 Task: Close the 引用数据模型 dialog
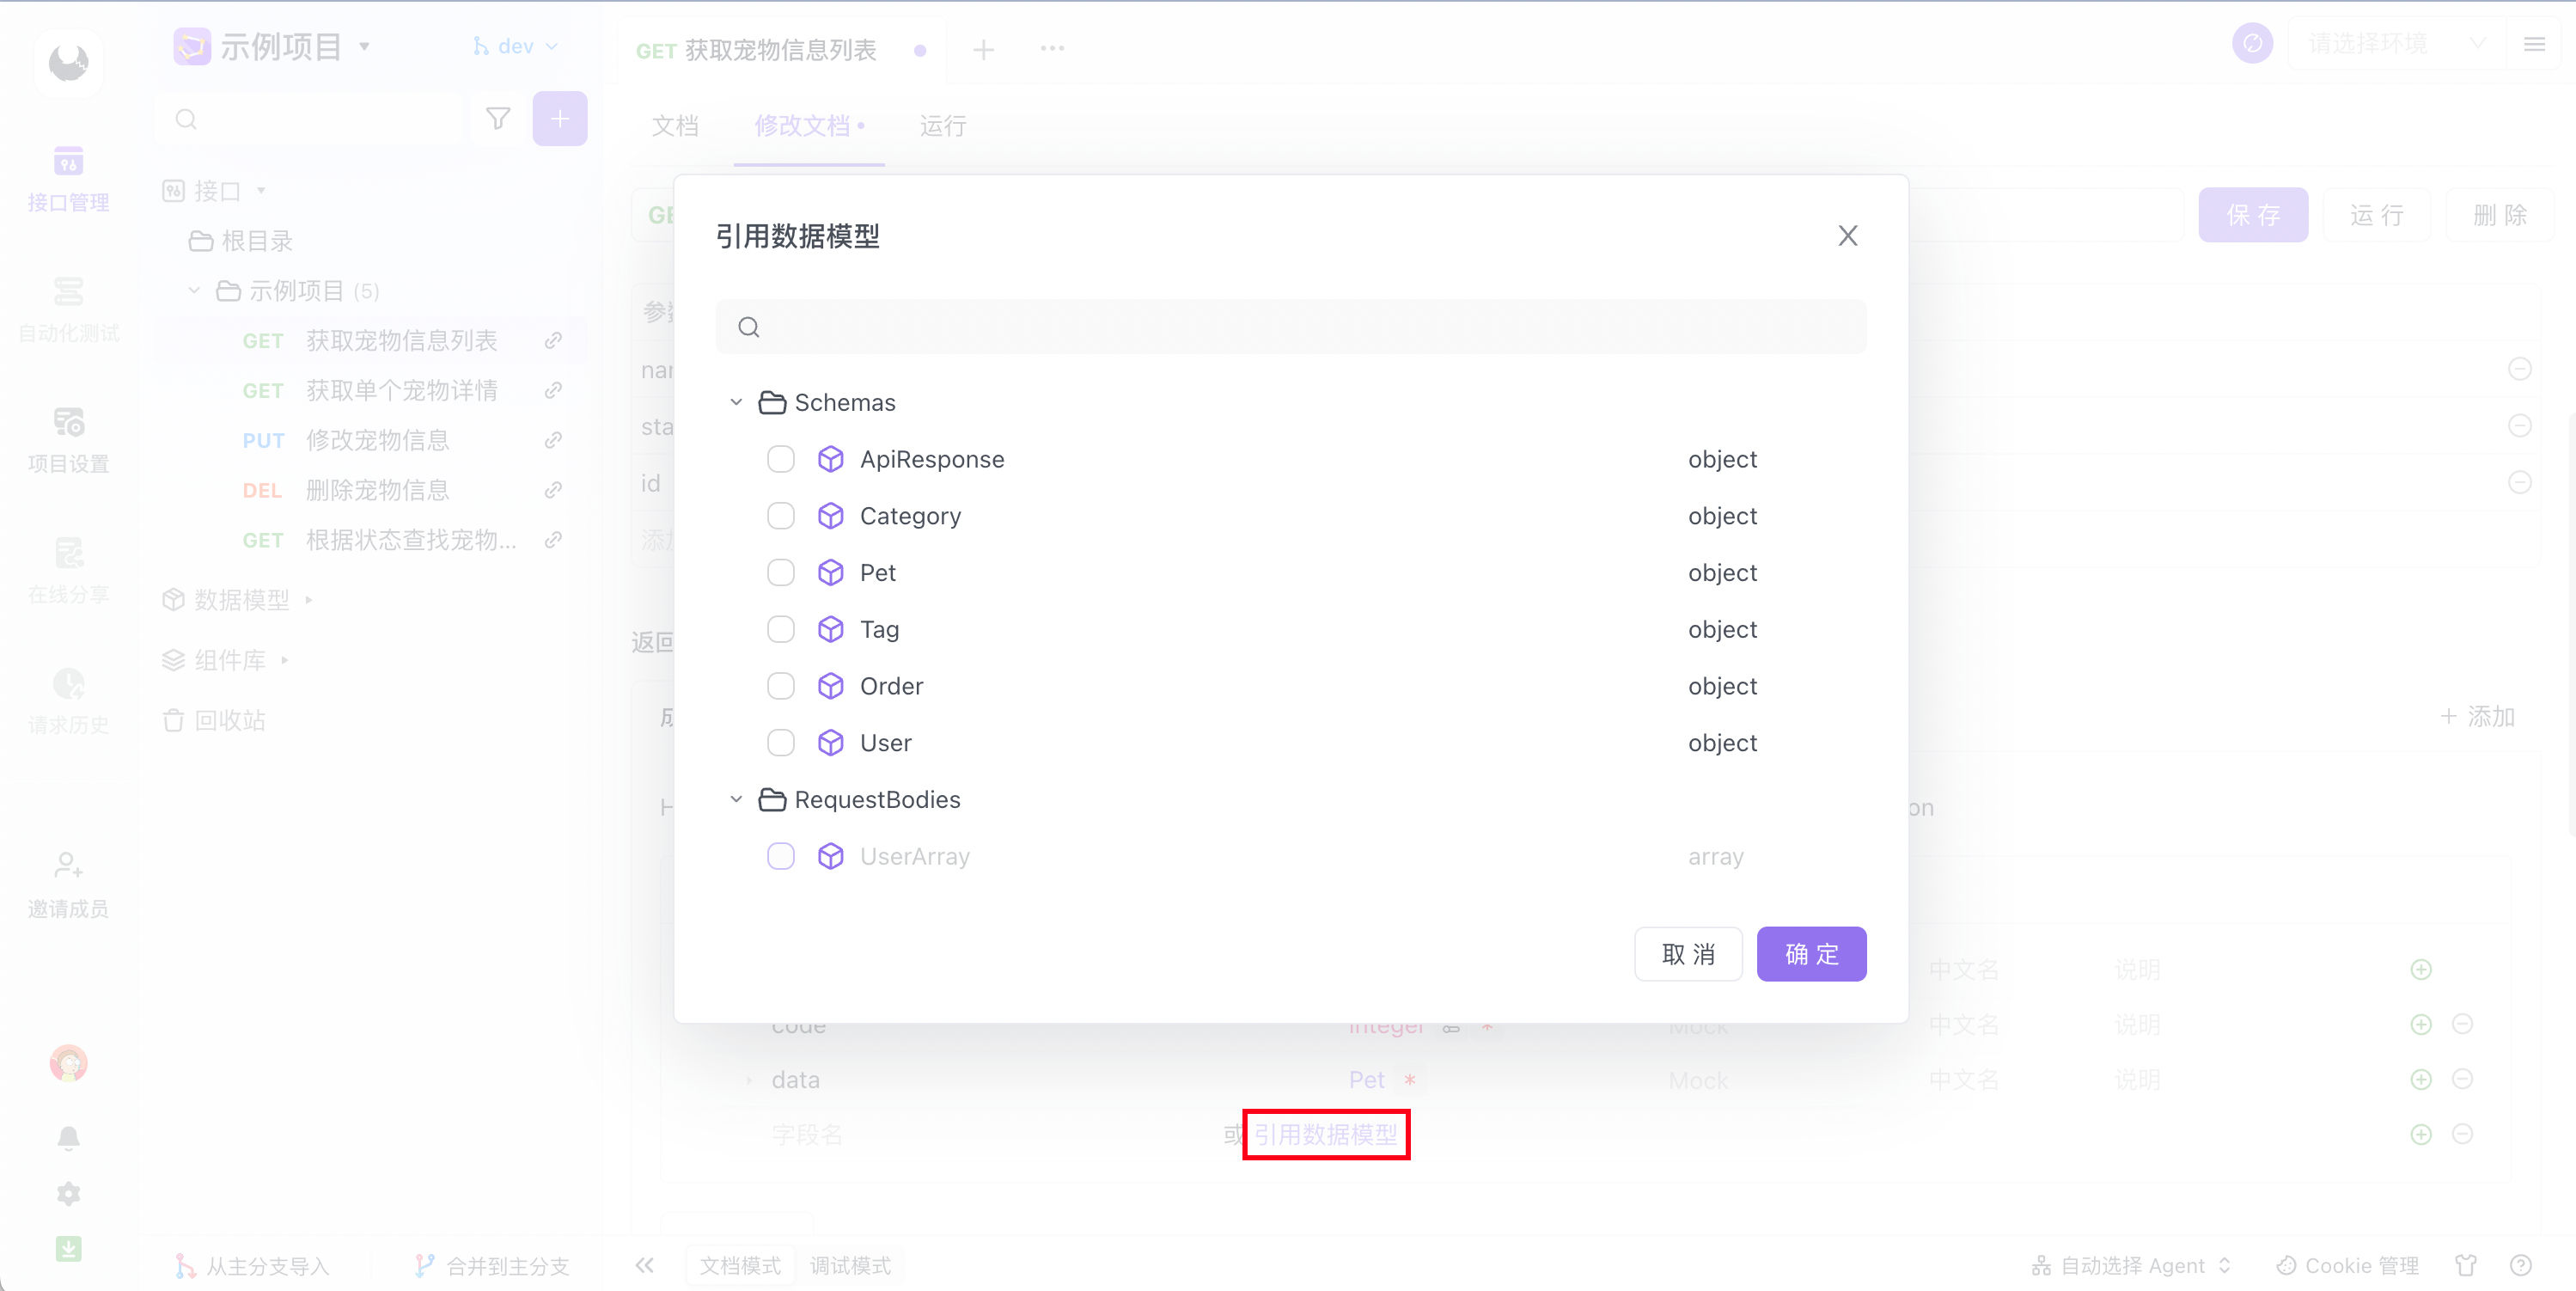coord(1848,236)
